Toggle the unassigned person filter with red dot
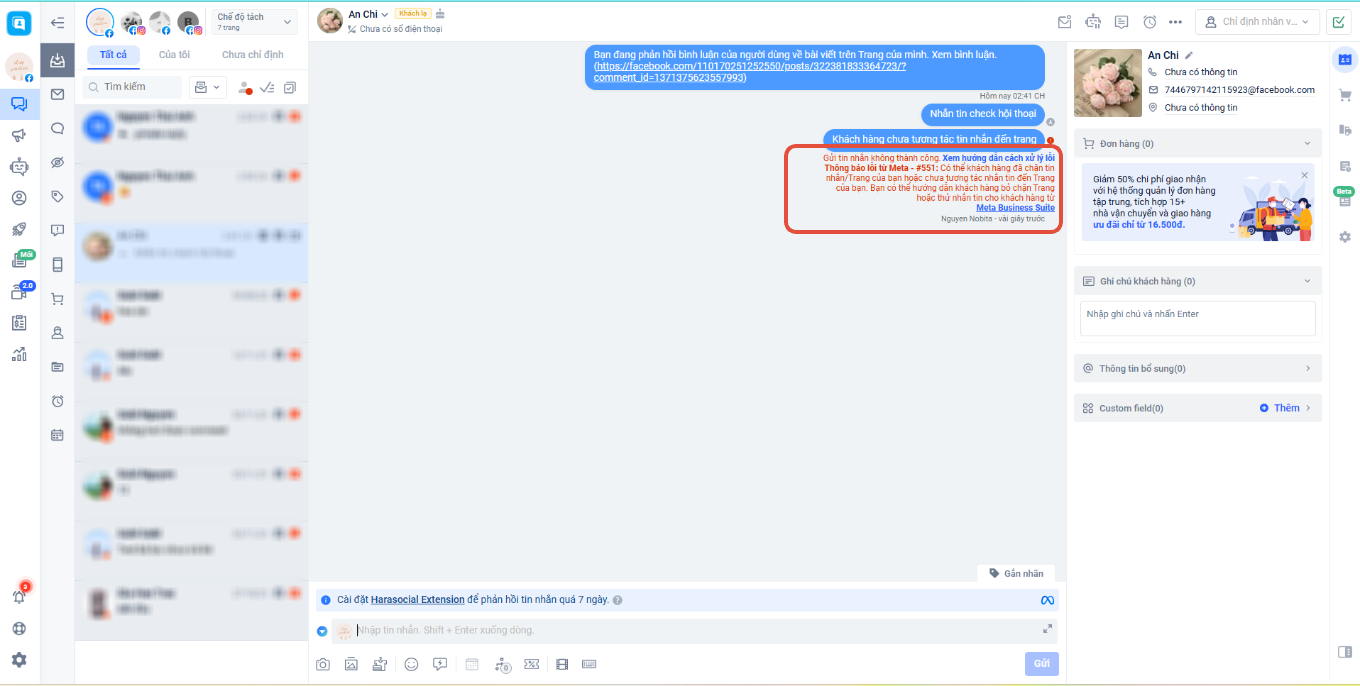 click(244, 88)
